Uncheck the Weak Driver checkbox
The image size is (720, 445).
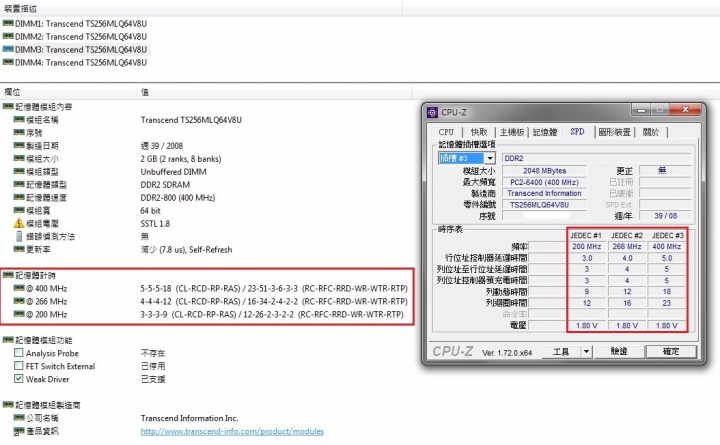(x=18, y=379)
